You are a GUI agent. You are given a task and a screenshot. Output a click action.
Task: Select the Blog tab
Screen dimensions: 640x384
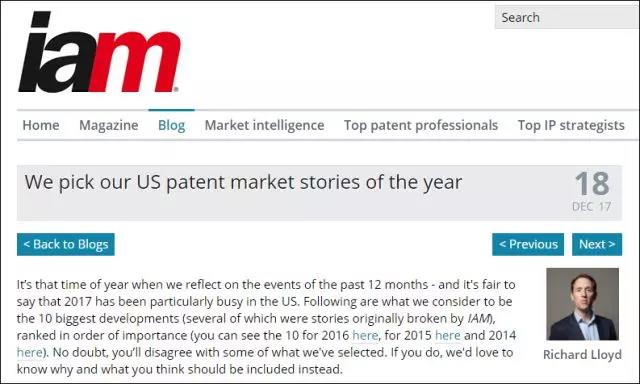coord(171,125)
